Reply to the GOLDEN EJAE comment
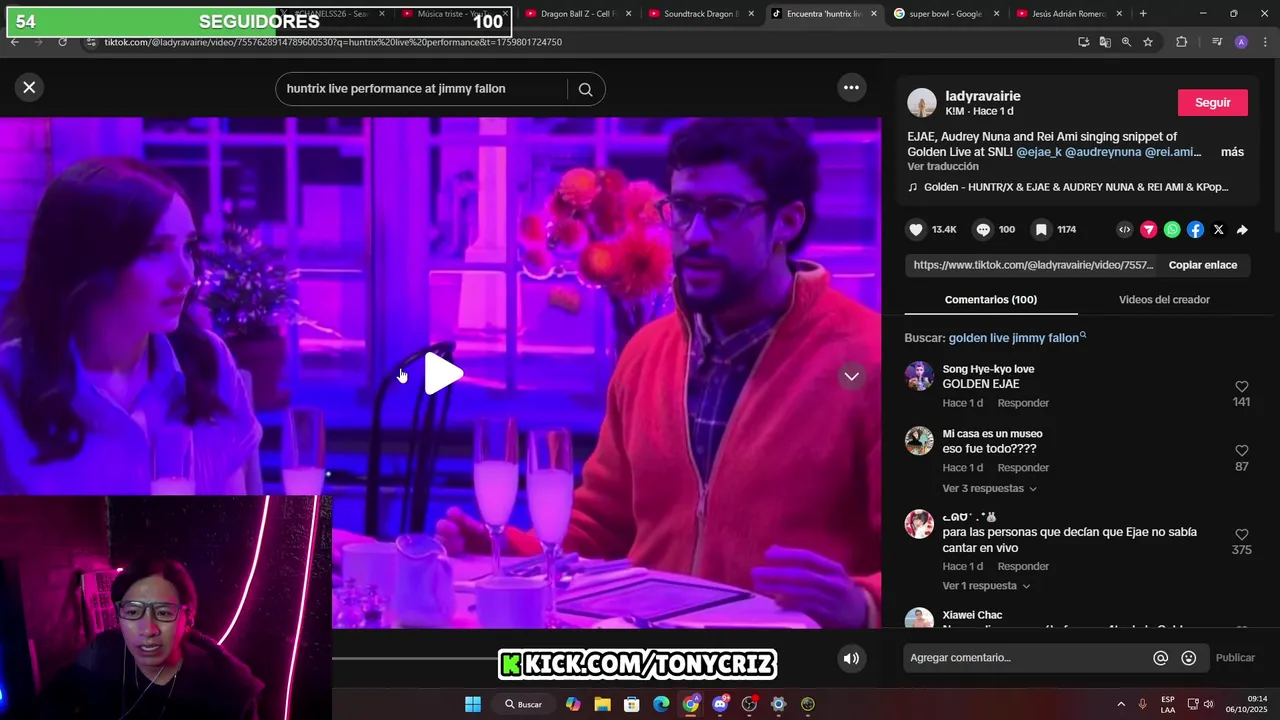The width and height of the screenshot is (1280, 720). [1023, 403]
